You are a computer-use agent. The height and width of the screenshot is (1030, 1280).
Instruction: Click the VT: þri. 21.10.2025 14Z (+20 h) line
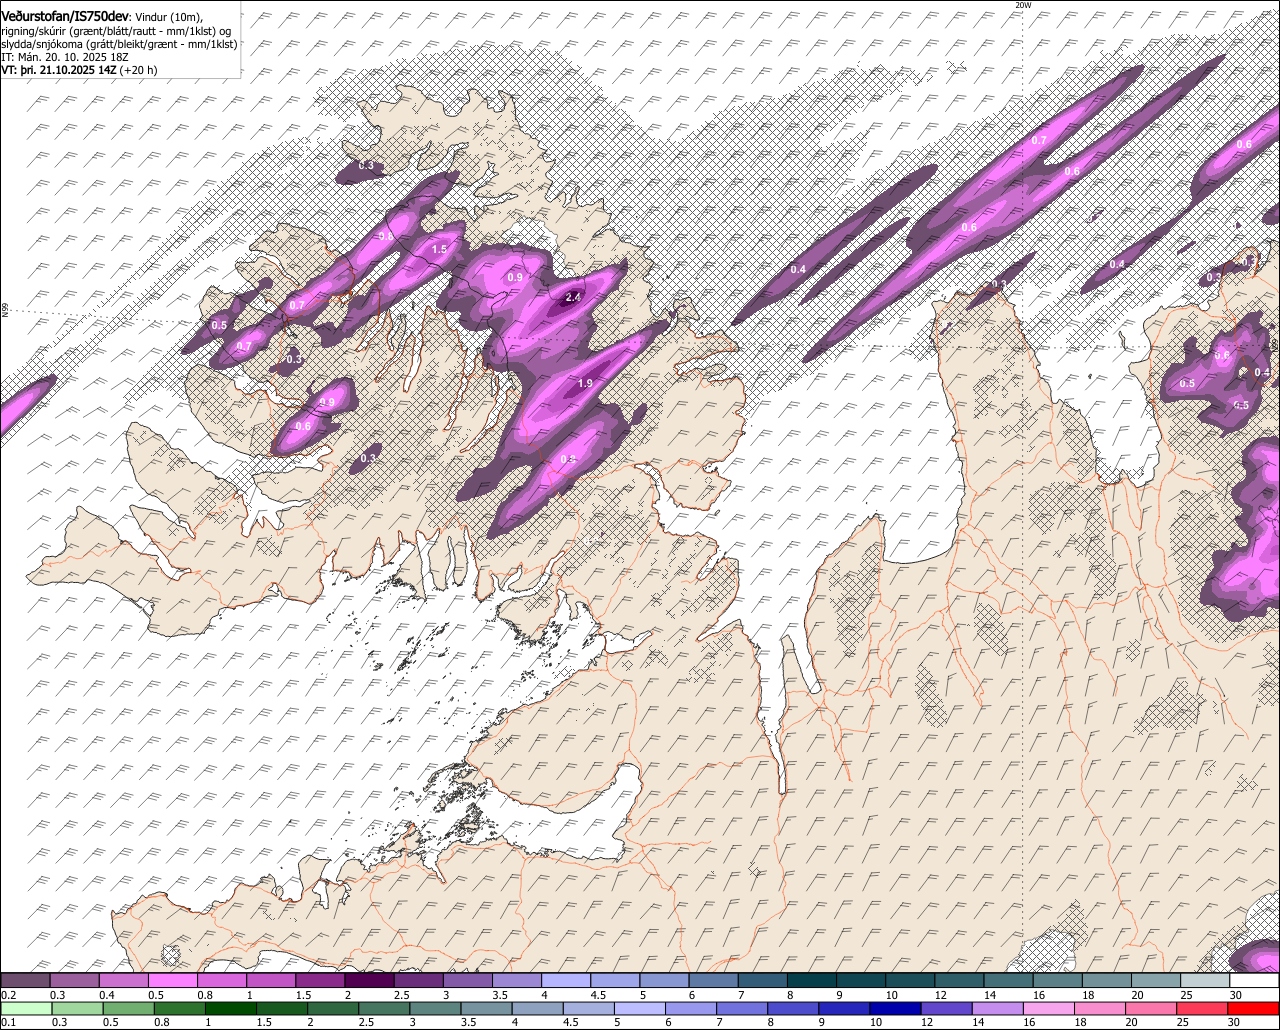click(79, 70)
